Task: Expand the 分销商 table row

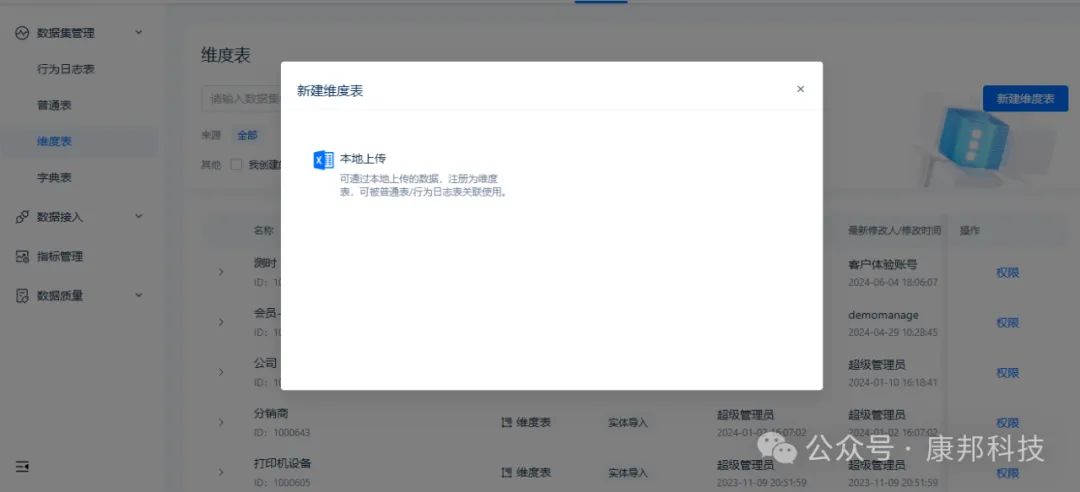Action: [221, 422]
